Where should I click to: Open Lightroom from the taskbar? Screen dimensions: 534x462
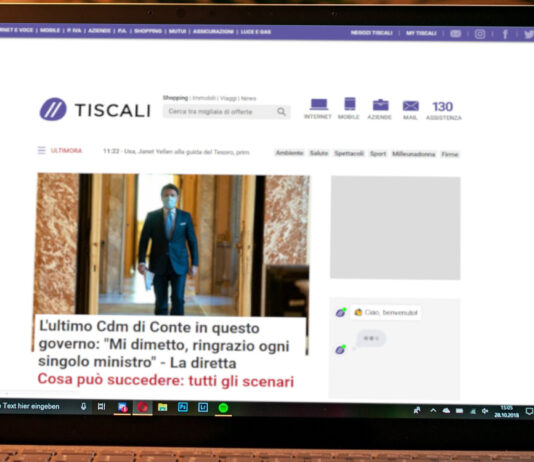pos(203,408)
